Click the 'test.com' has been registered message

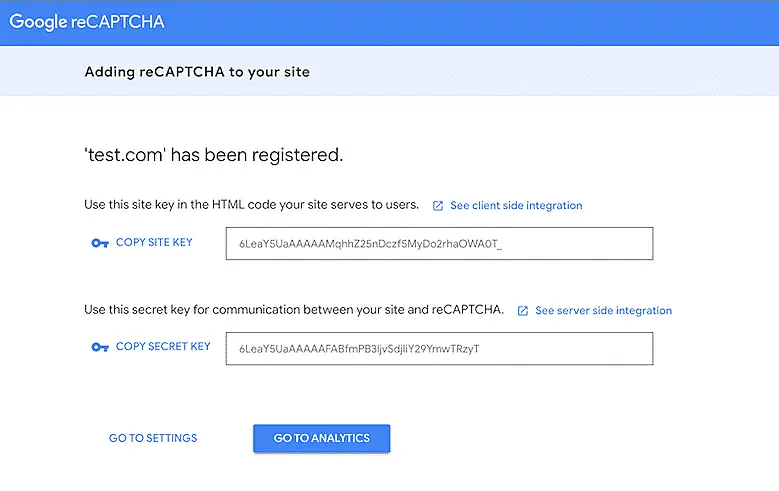pyautogui.click(x=213, y=155)
